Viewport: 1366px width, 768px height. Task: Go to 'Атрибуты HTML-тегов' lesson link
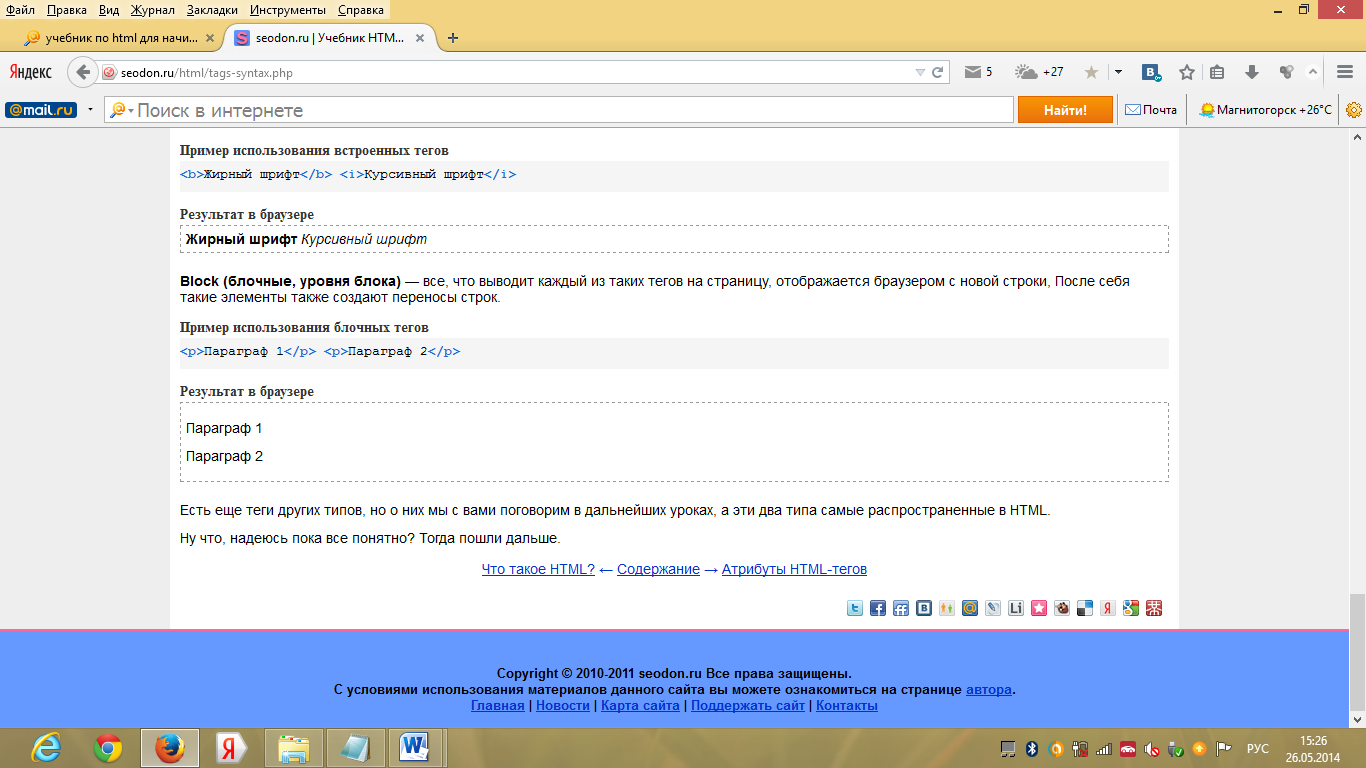[794, 569]
